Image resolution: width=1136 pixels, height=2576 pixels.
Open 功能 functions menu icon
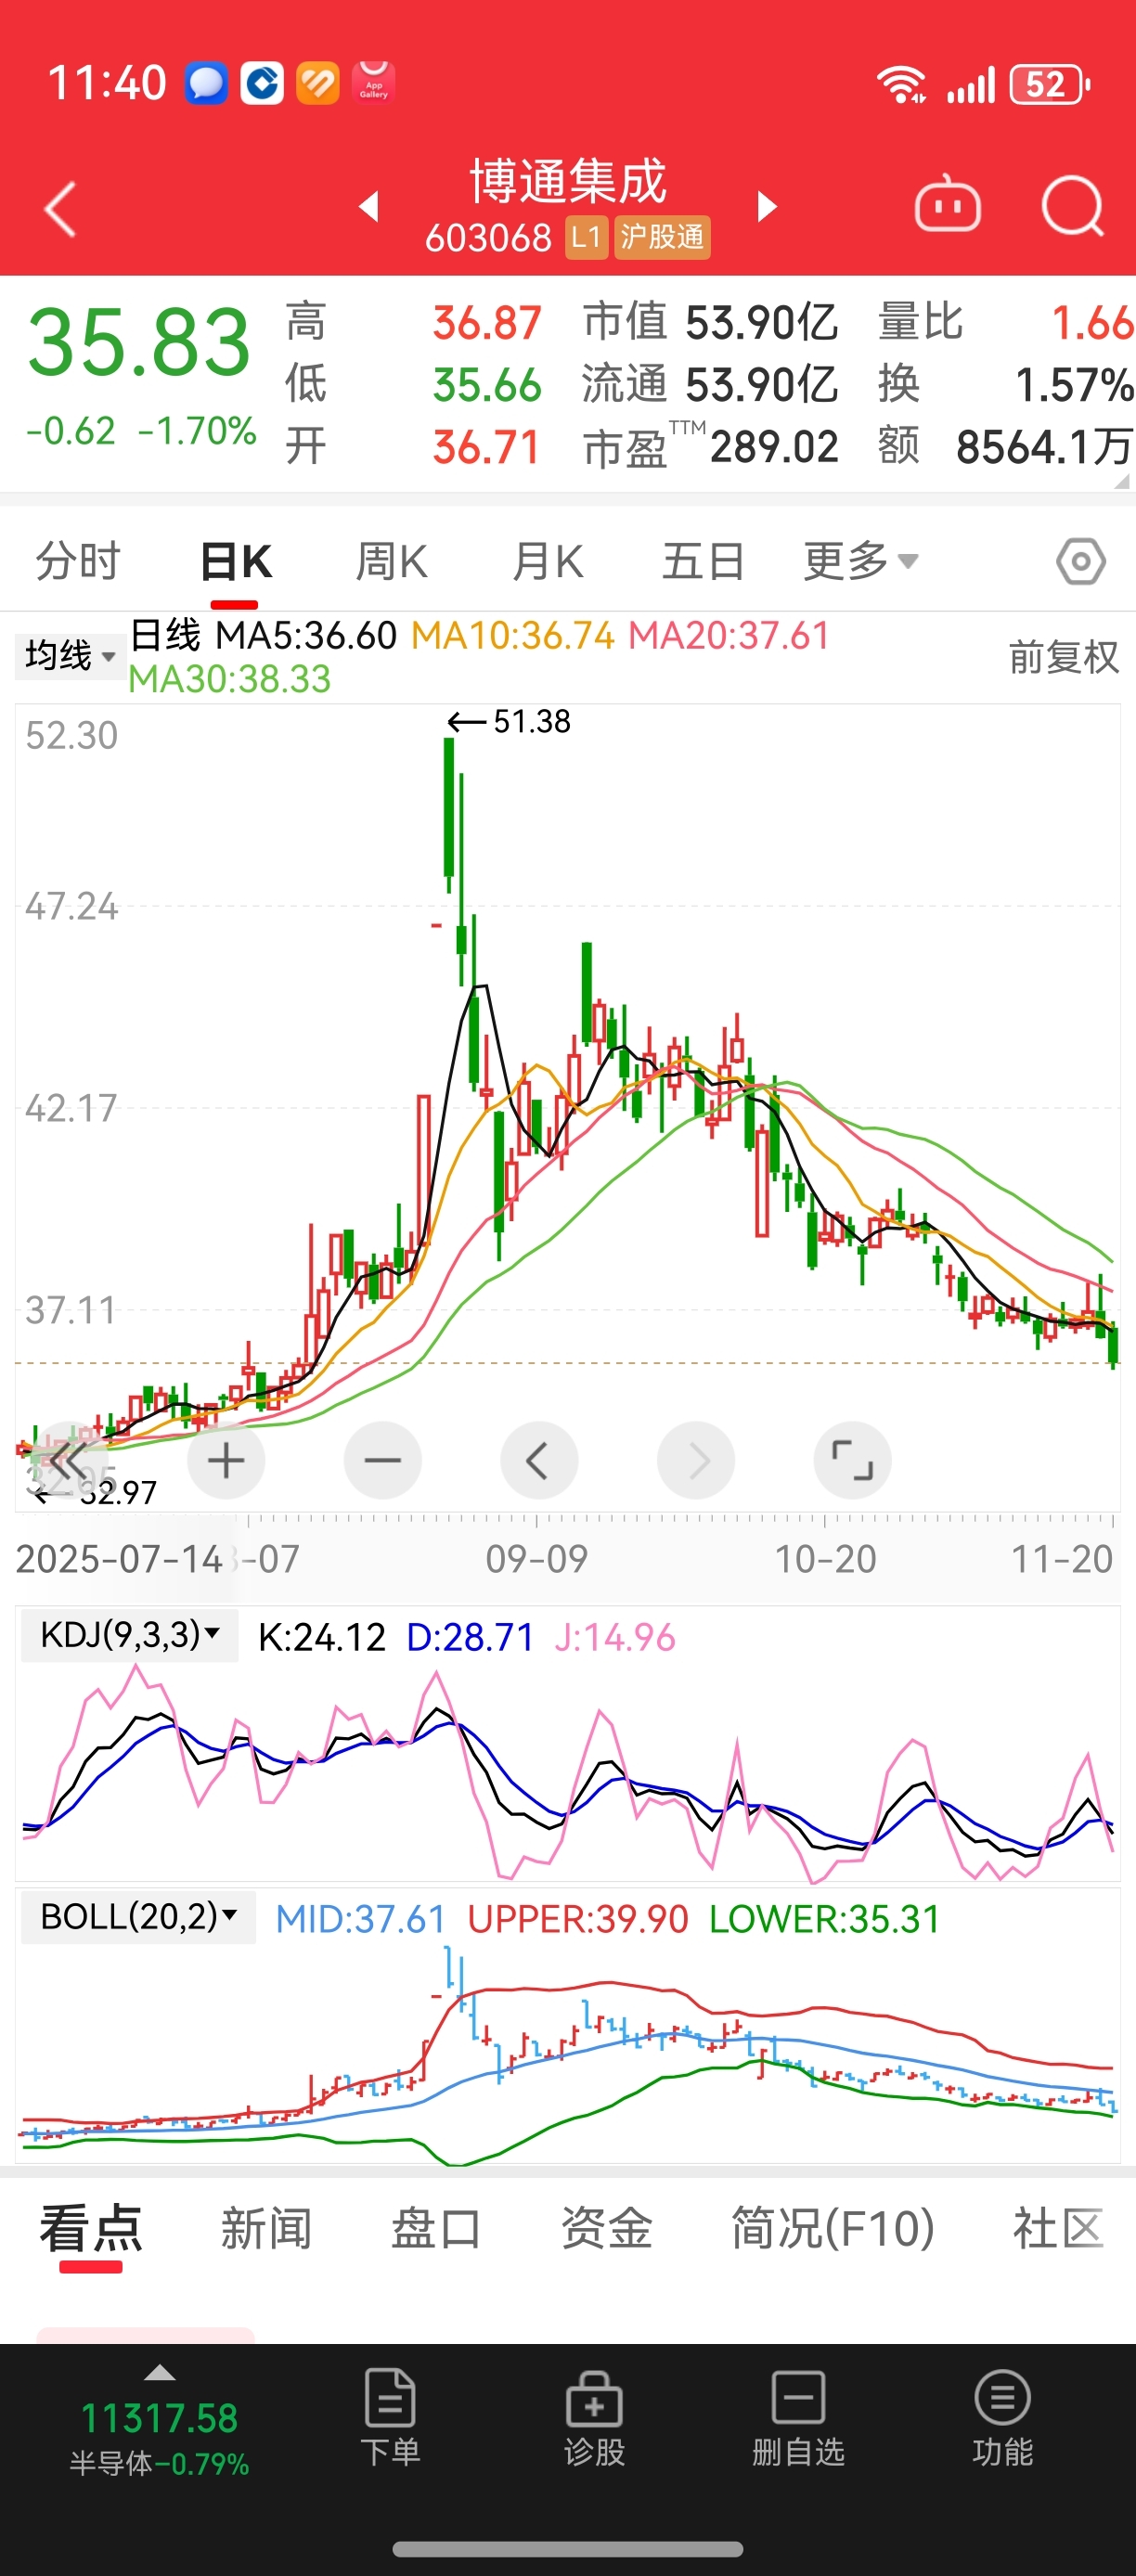point(1002,2416)
